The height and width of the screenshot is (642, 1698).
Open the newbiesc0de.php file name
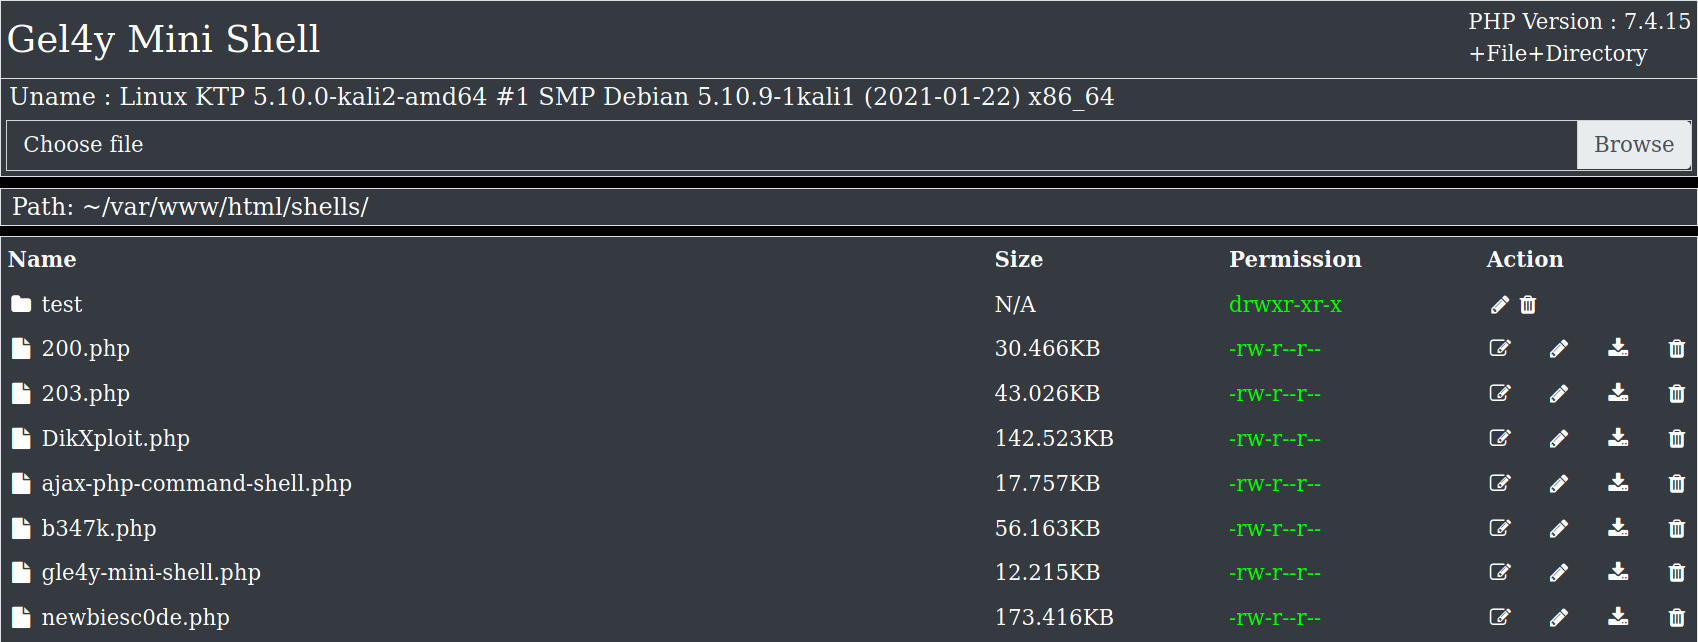click(x=136, y=617)
